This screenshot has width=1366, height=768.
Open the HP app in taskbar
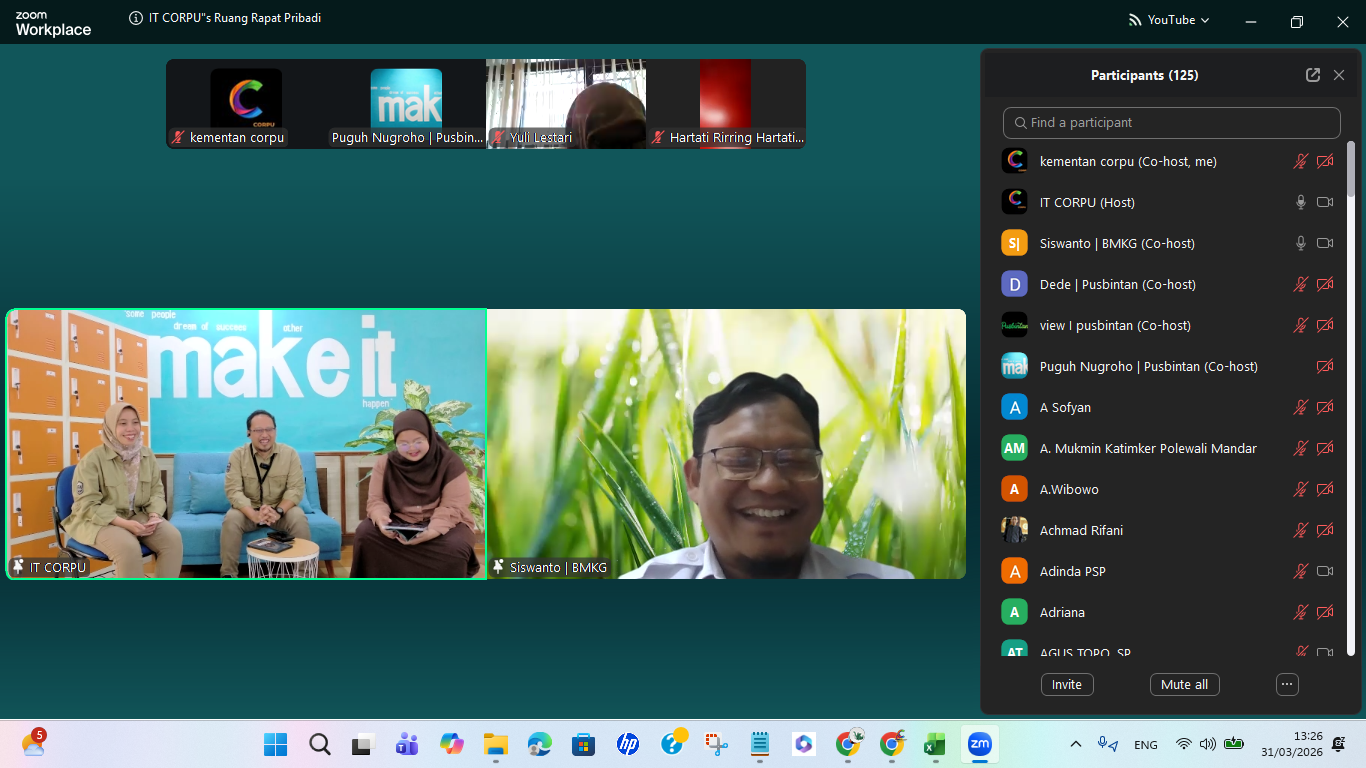(628, 744)
